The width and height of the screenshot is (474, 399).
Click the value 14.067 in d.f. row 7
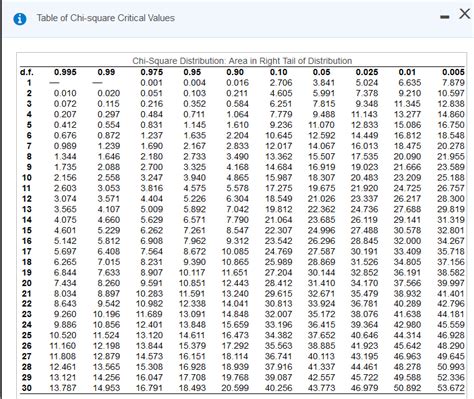pos(322,146)
